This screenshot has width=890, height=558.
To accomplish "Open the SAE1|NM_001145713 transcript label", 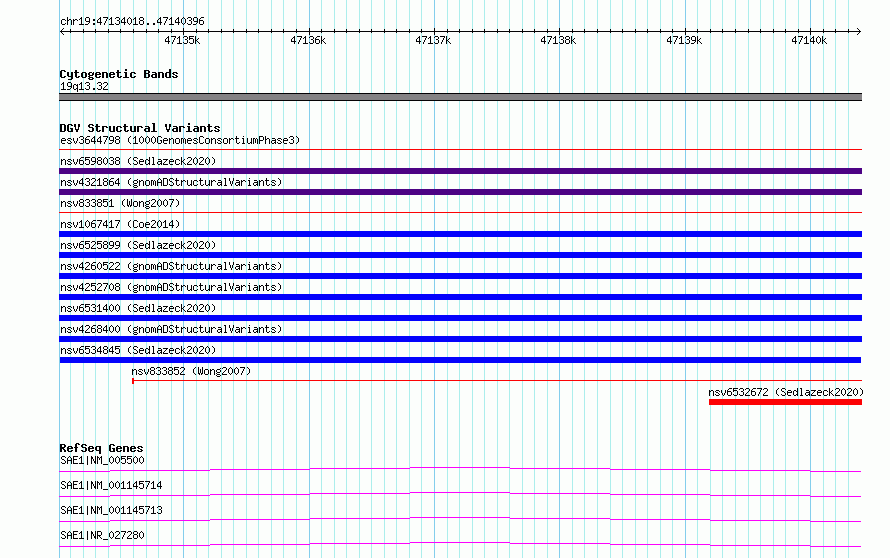I will [x=111, y=510].
